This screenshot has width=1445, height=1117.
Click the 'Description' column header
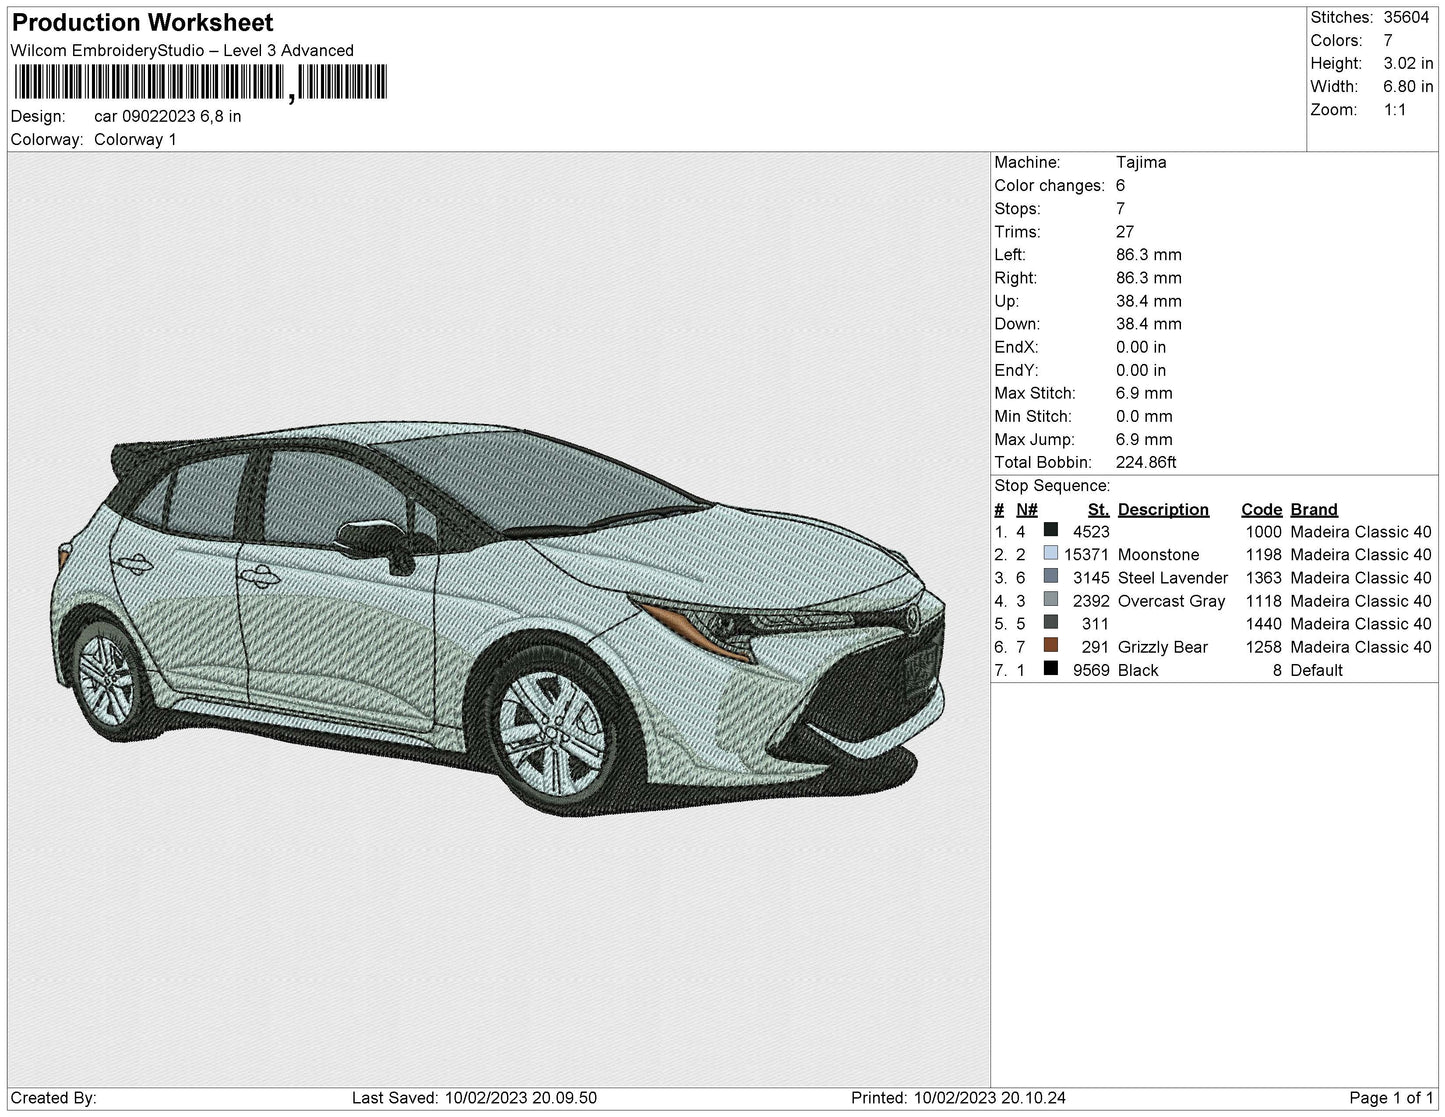tap(1163, 509)
